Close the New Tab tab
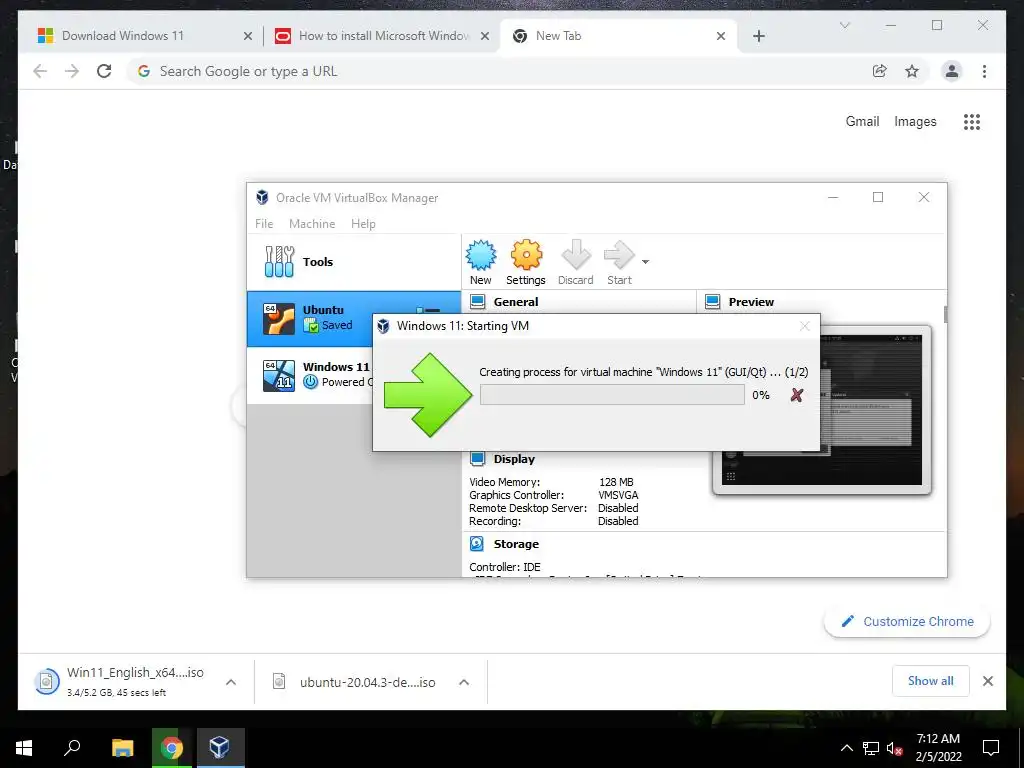Screen dimensions: 1024x768 click(720, 37)
